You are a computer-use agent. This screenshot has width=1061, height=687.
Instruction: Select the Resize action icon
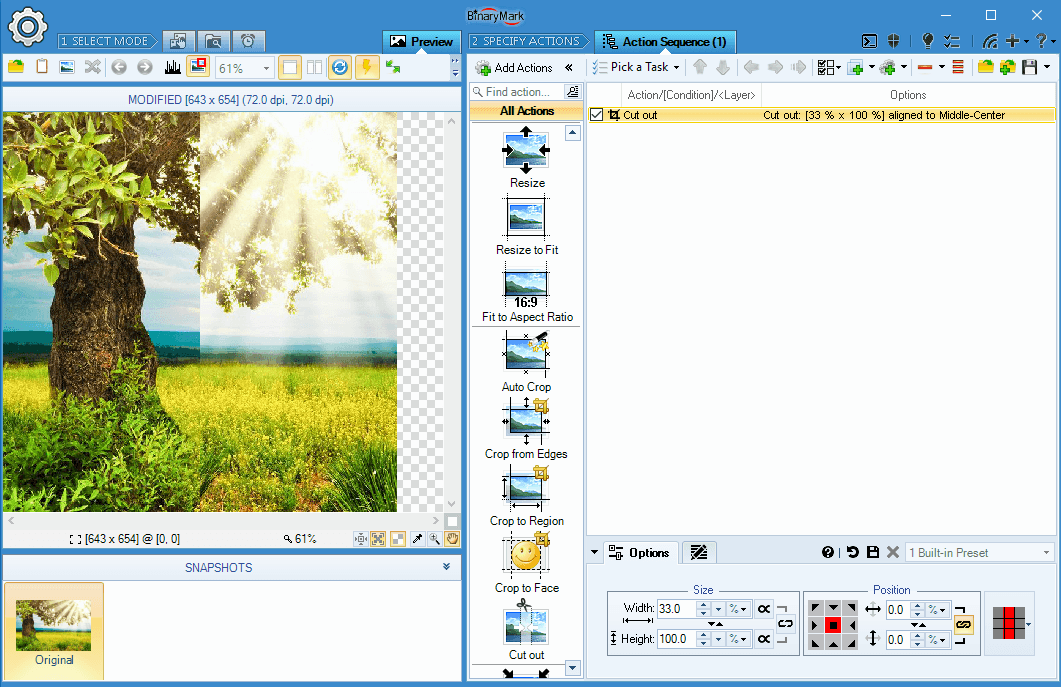526,151
